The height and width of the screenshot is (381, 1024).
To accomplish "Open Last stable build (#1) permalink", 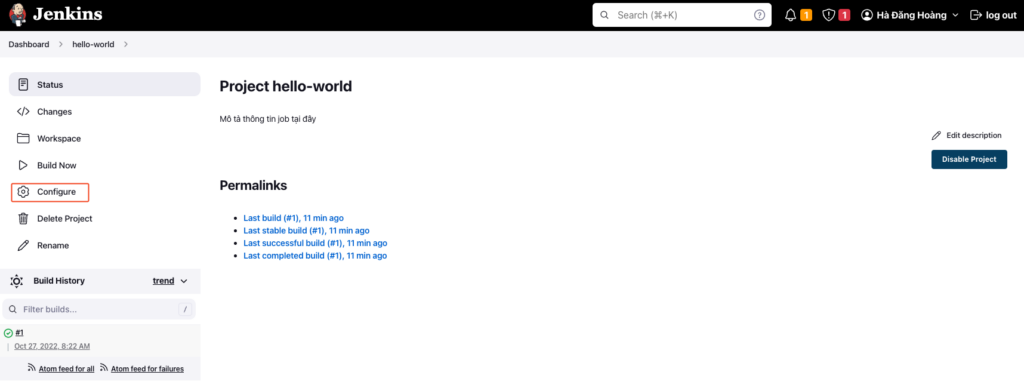I will click(306, 230).
